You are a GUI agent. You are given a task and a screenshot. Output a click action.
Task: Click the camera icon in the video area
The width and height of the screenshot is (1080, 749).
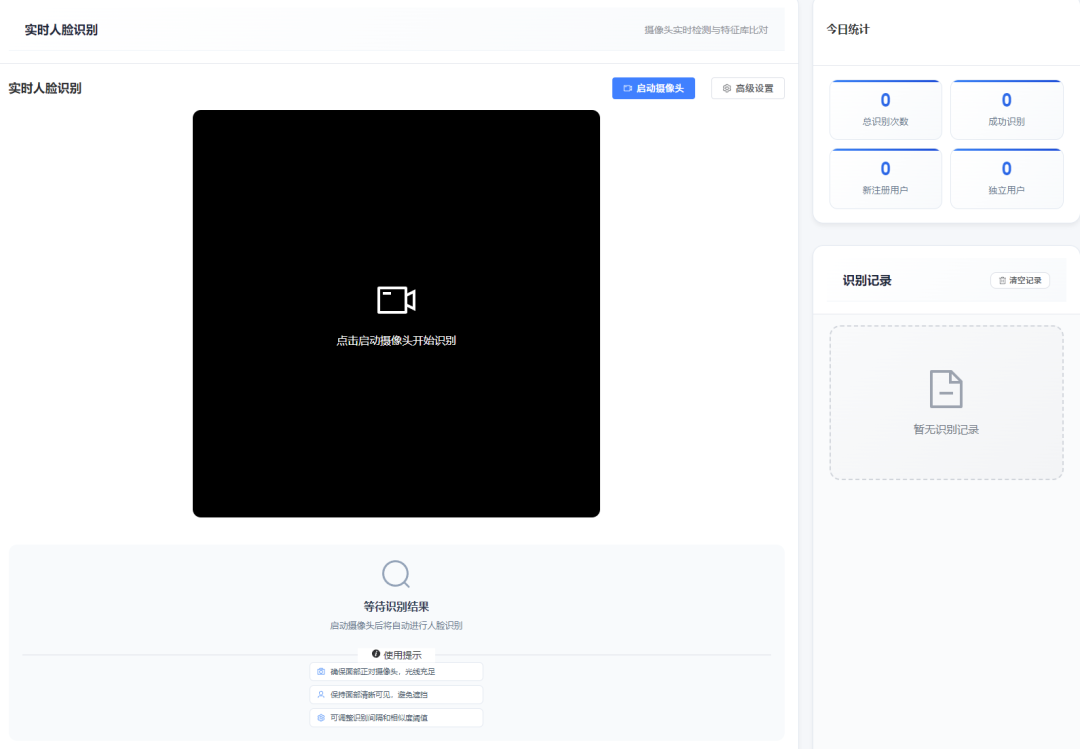coord(396,300)
